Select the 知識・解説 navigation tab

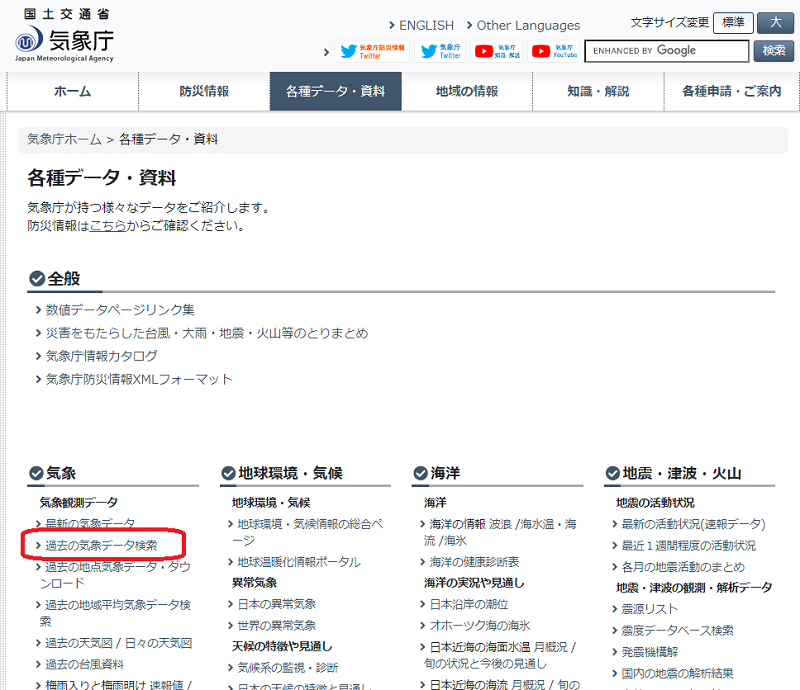(598, 91)
